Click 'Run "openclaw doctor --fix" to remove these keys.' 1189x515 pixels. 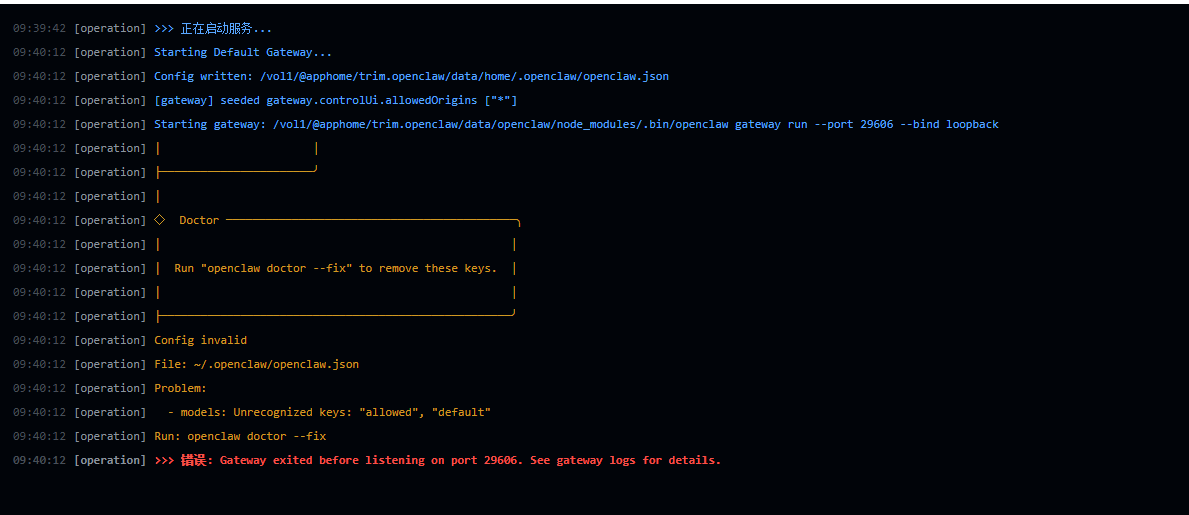(335, 268)
